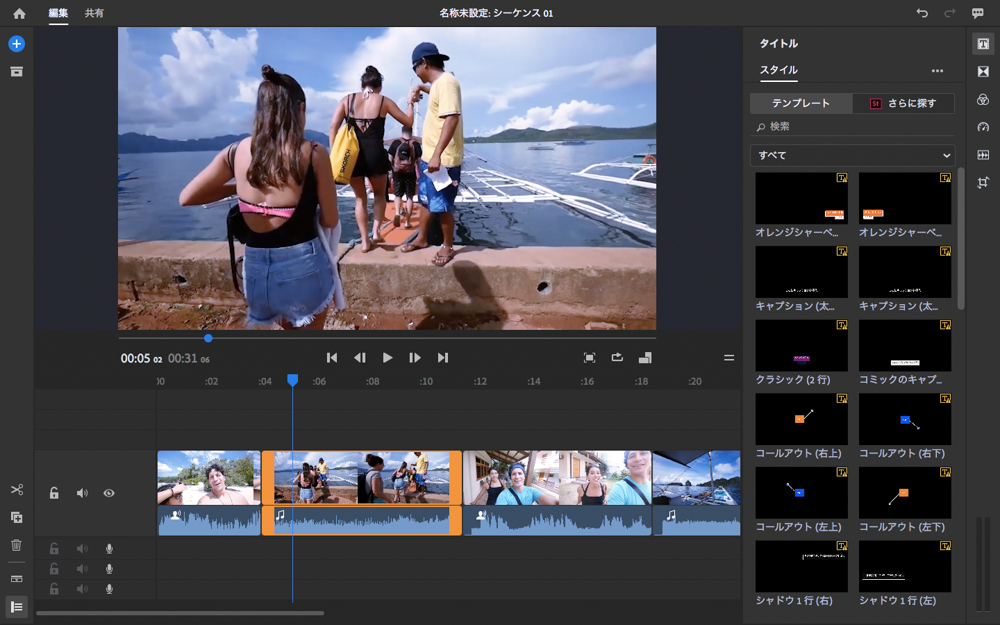Click the duplicate clip icon
Screen dimensions: 1000x625
[16, 517]
